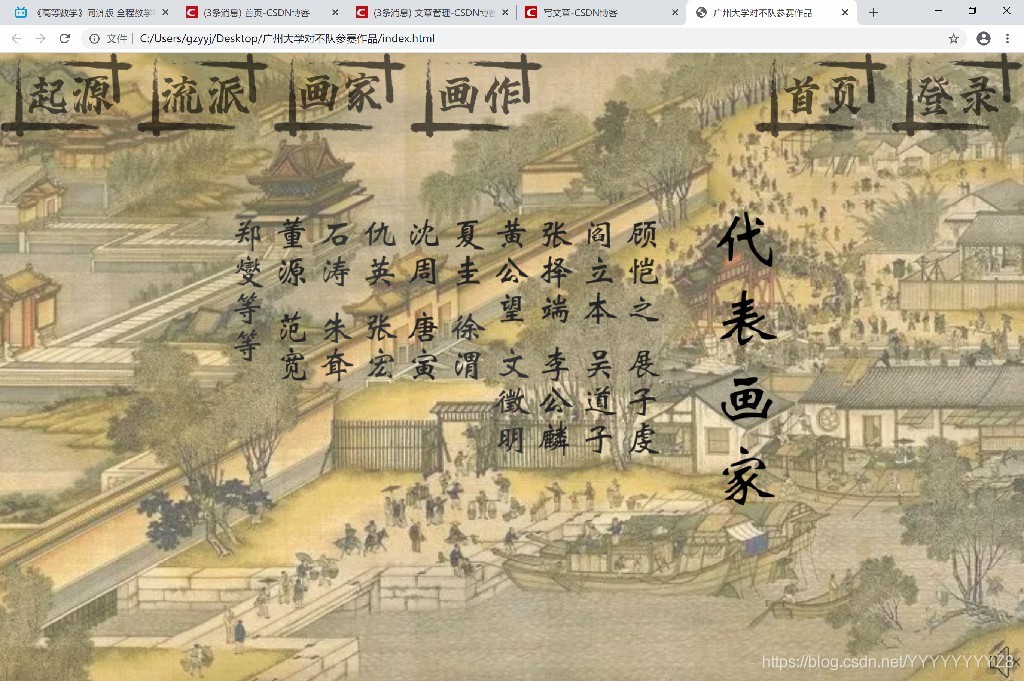This screenshot has width=1024, height=681.
Task: Switch to the 高等数学 同济版 tab
Action: point(91,12)
